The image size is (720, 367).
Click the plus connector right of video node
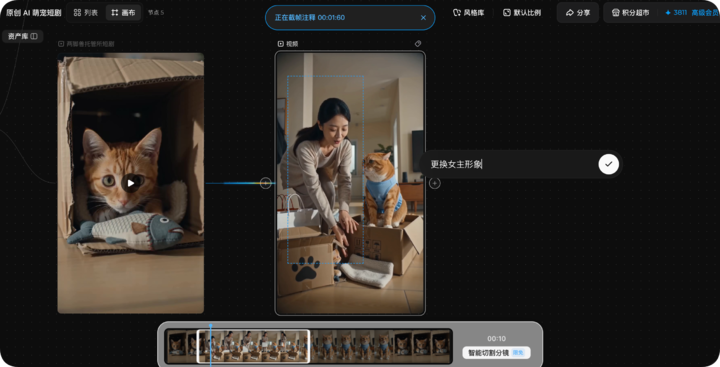[434, 183]
